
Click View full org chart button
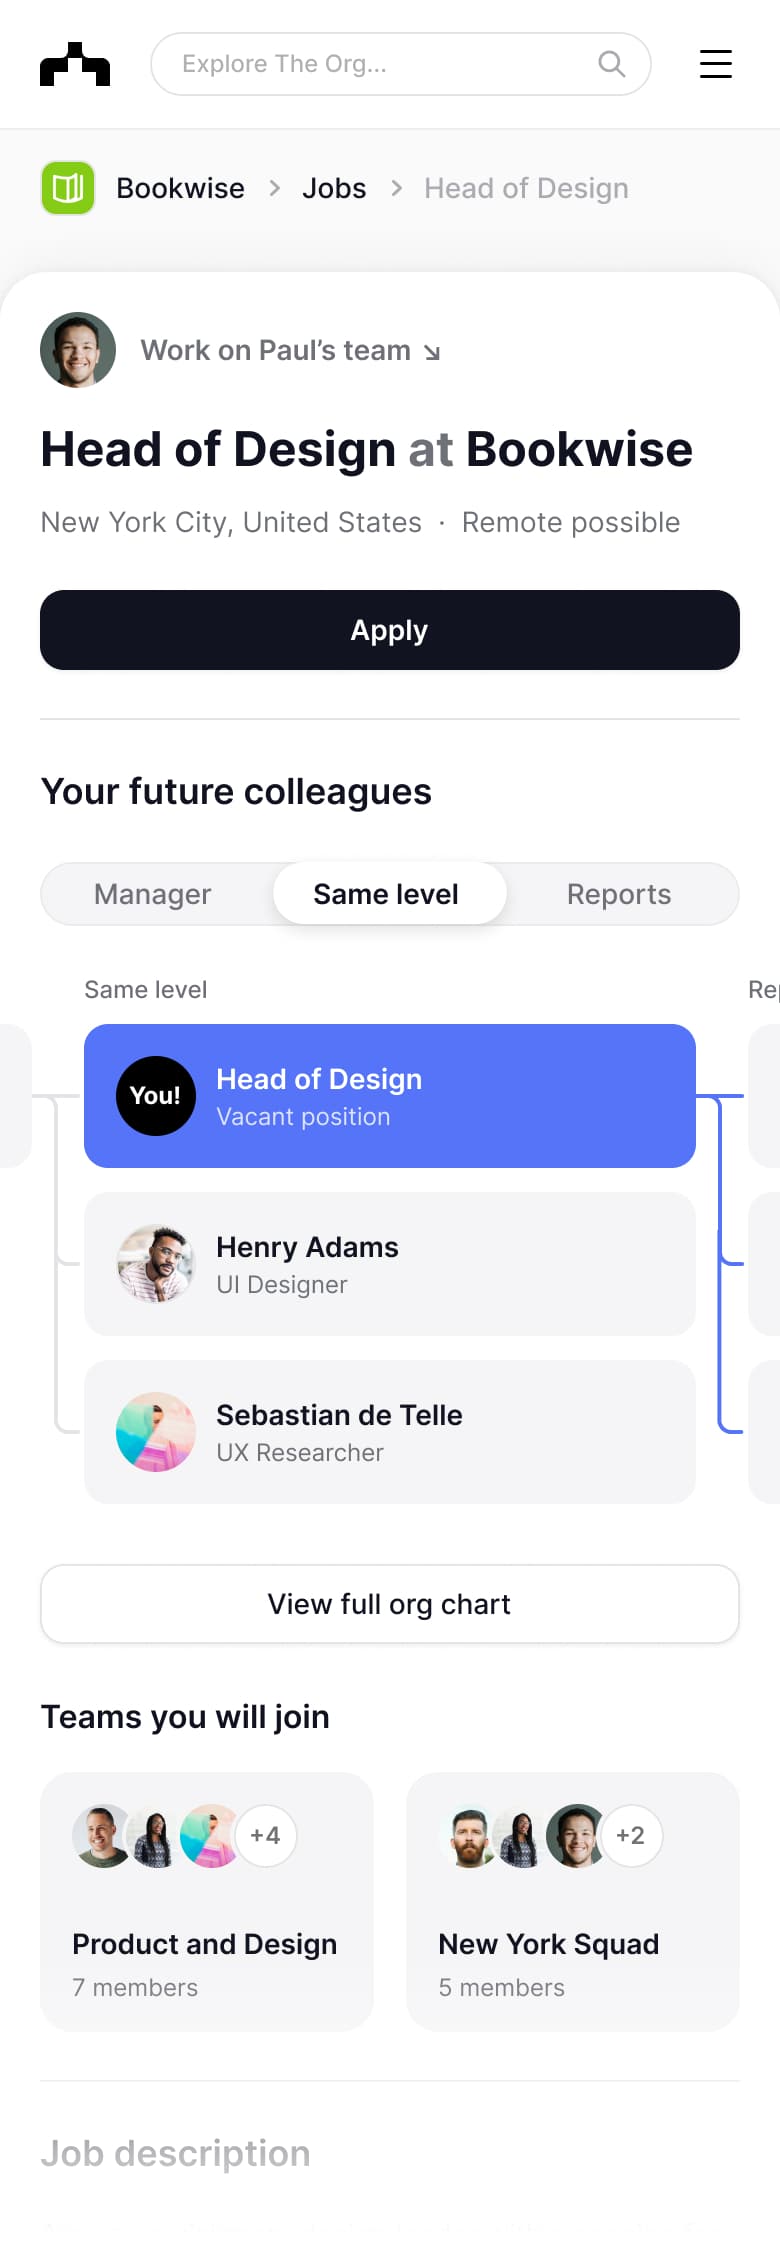pyautogui.click(x=390, y=1604)
